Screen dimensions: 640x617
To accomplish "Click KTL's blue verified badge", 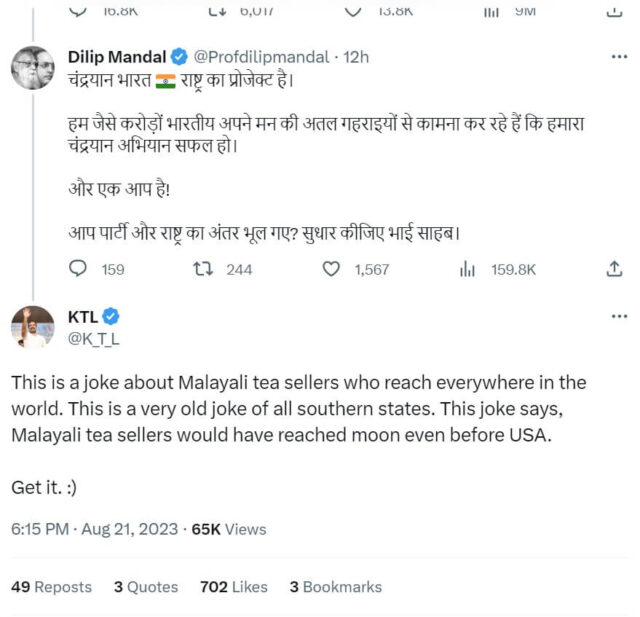I will [x=111, y=317].
